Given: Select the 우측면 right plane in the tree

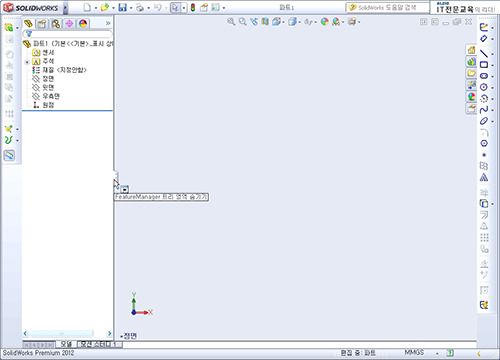Looking at the screenshot, I should coord(46,96).
